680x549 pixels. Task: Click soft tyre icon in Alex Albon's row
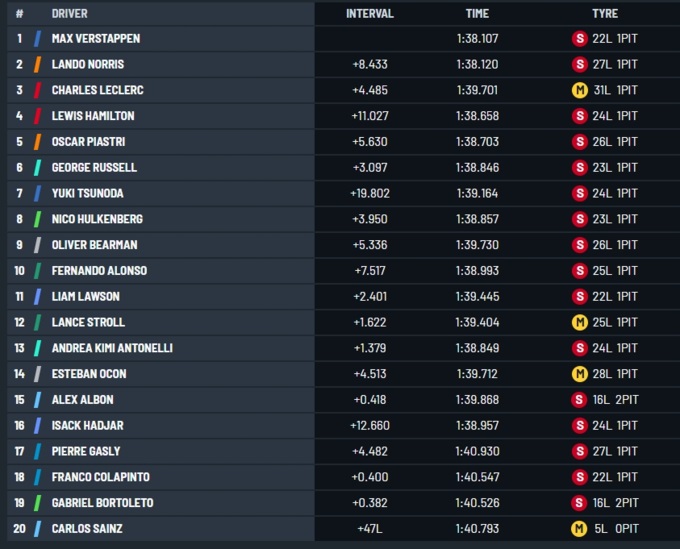[x=579, y=400]
